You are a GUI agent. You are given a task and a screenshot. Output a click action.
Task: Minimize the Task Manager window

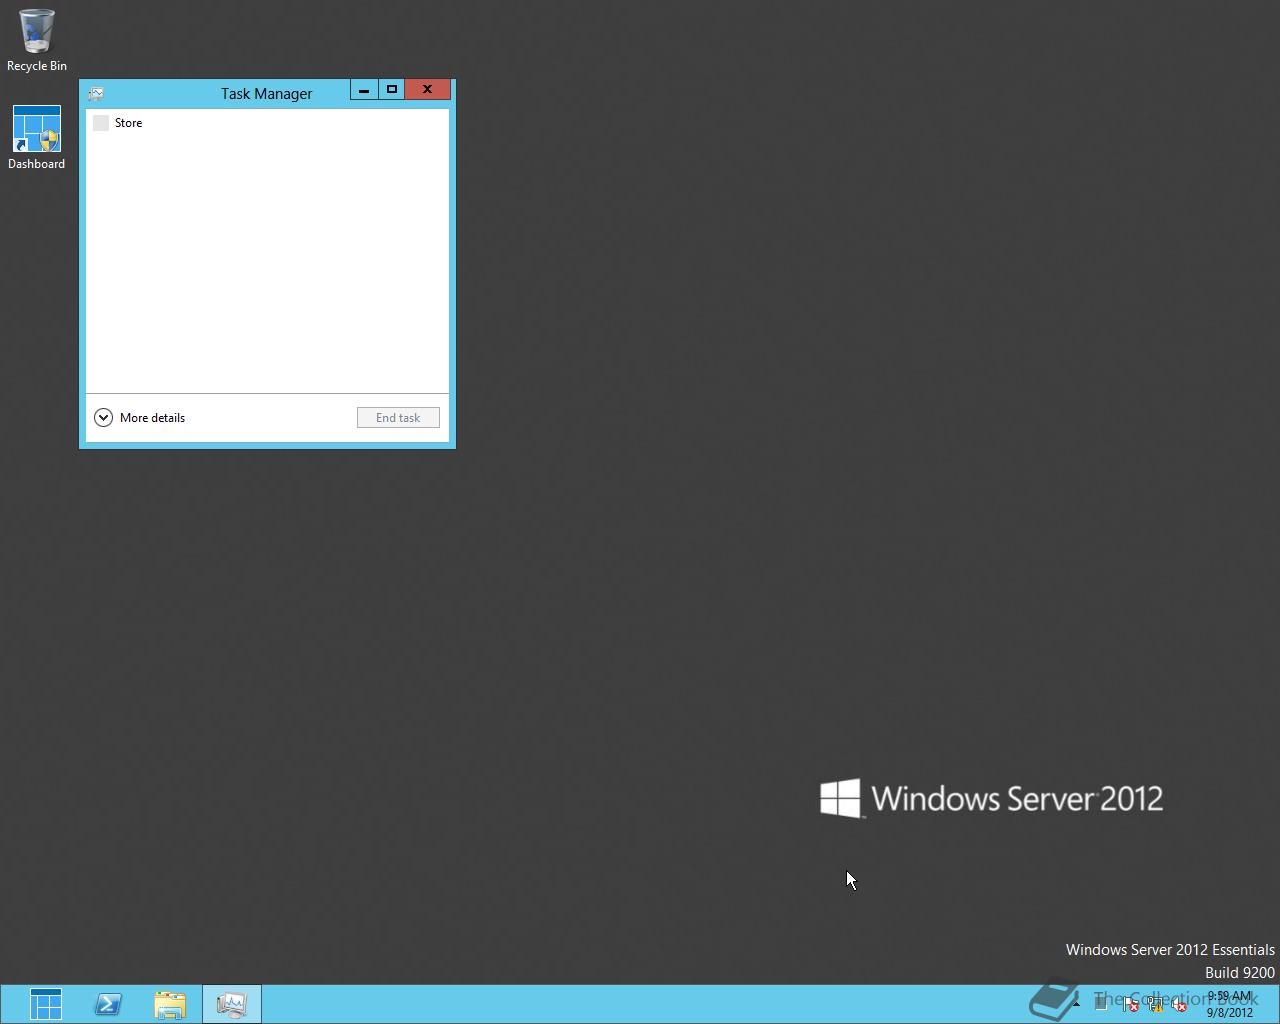pos(364,90)
